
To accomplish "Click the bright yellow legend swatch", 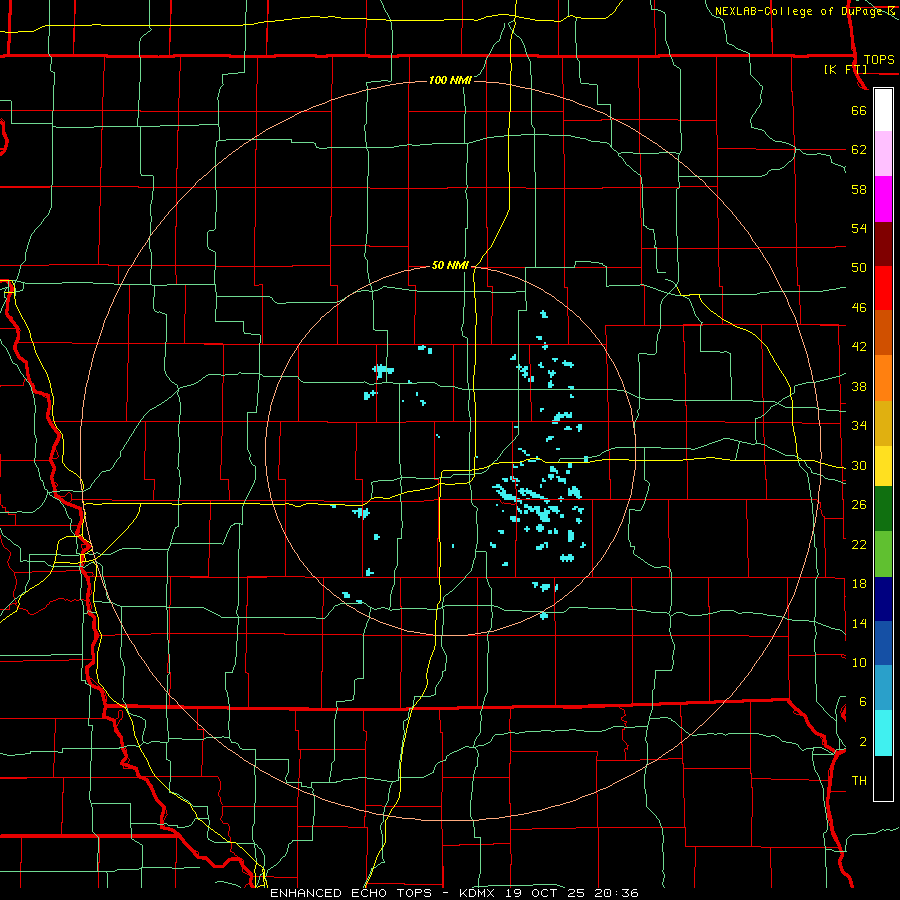I will (x=883, y=466).
